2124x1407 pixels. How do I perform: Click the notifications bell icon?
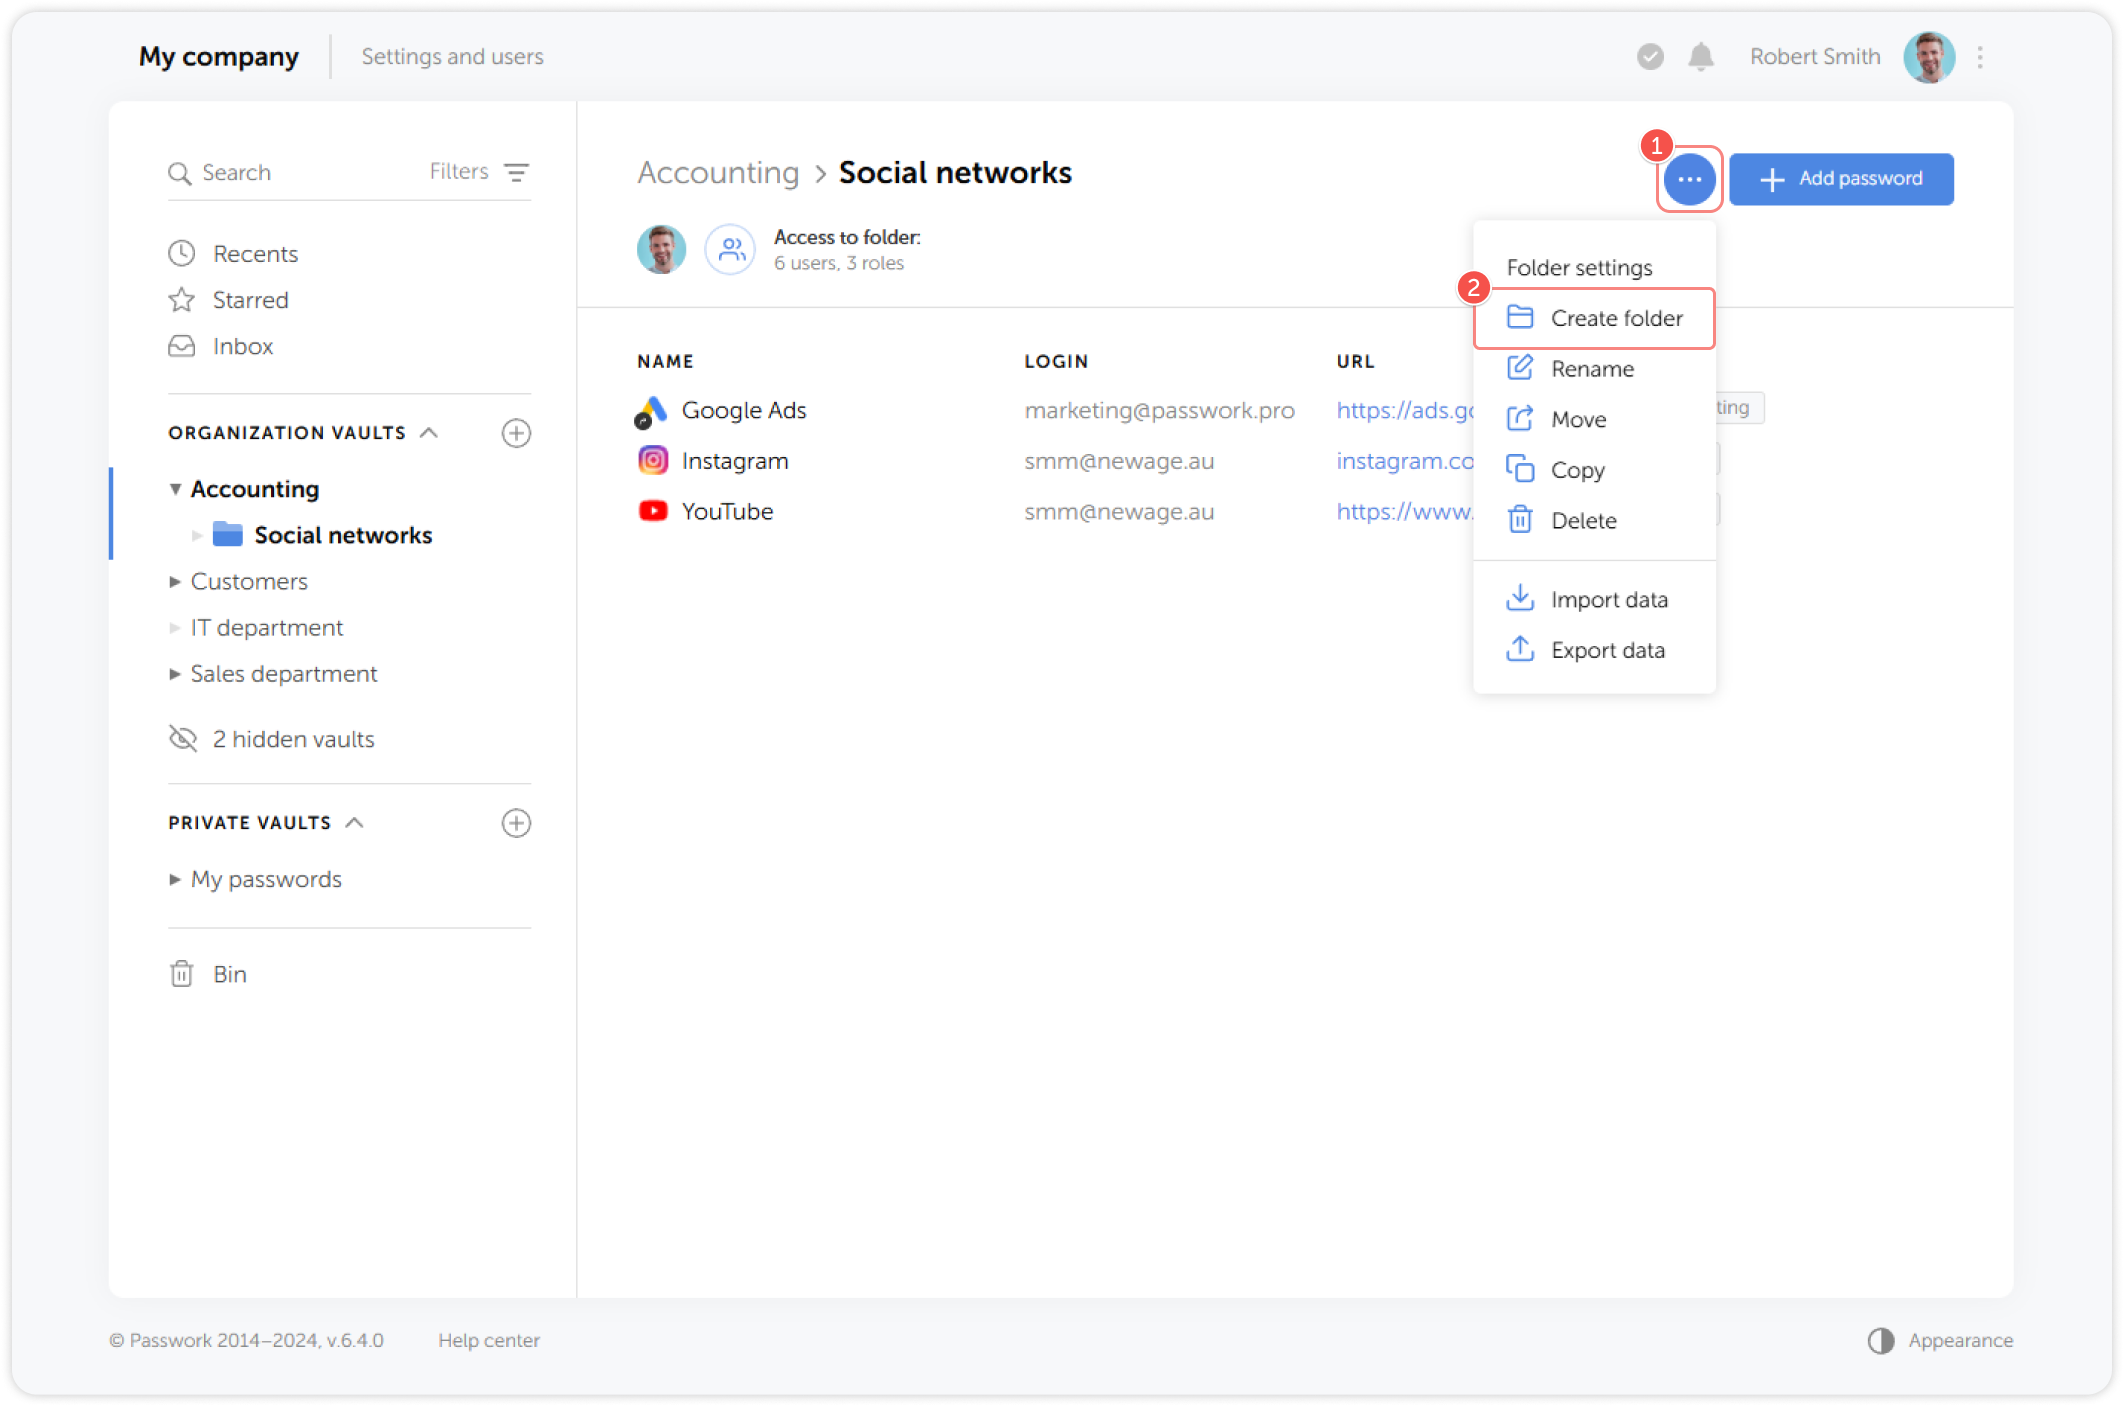pos(1700,57)
